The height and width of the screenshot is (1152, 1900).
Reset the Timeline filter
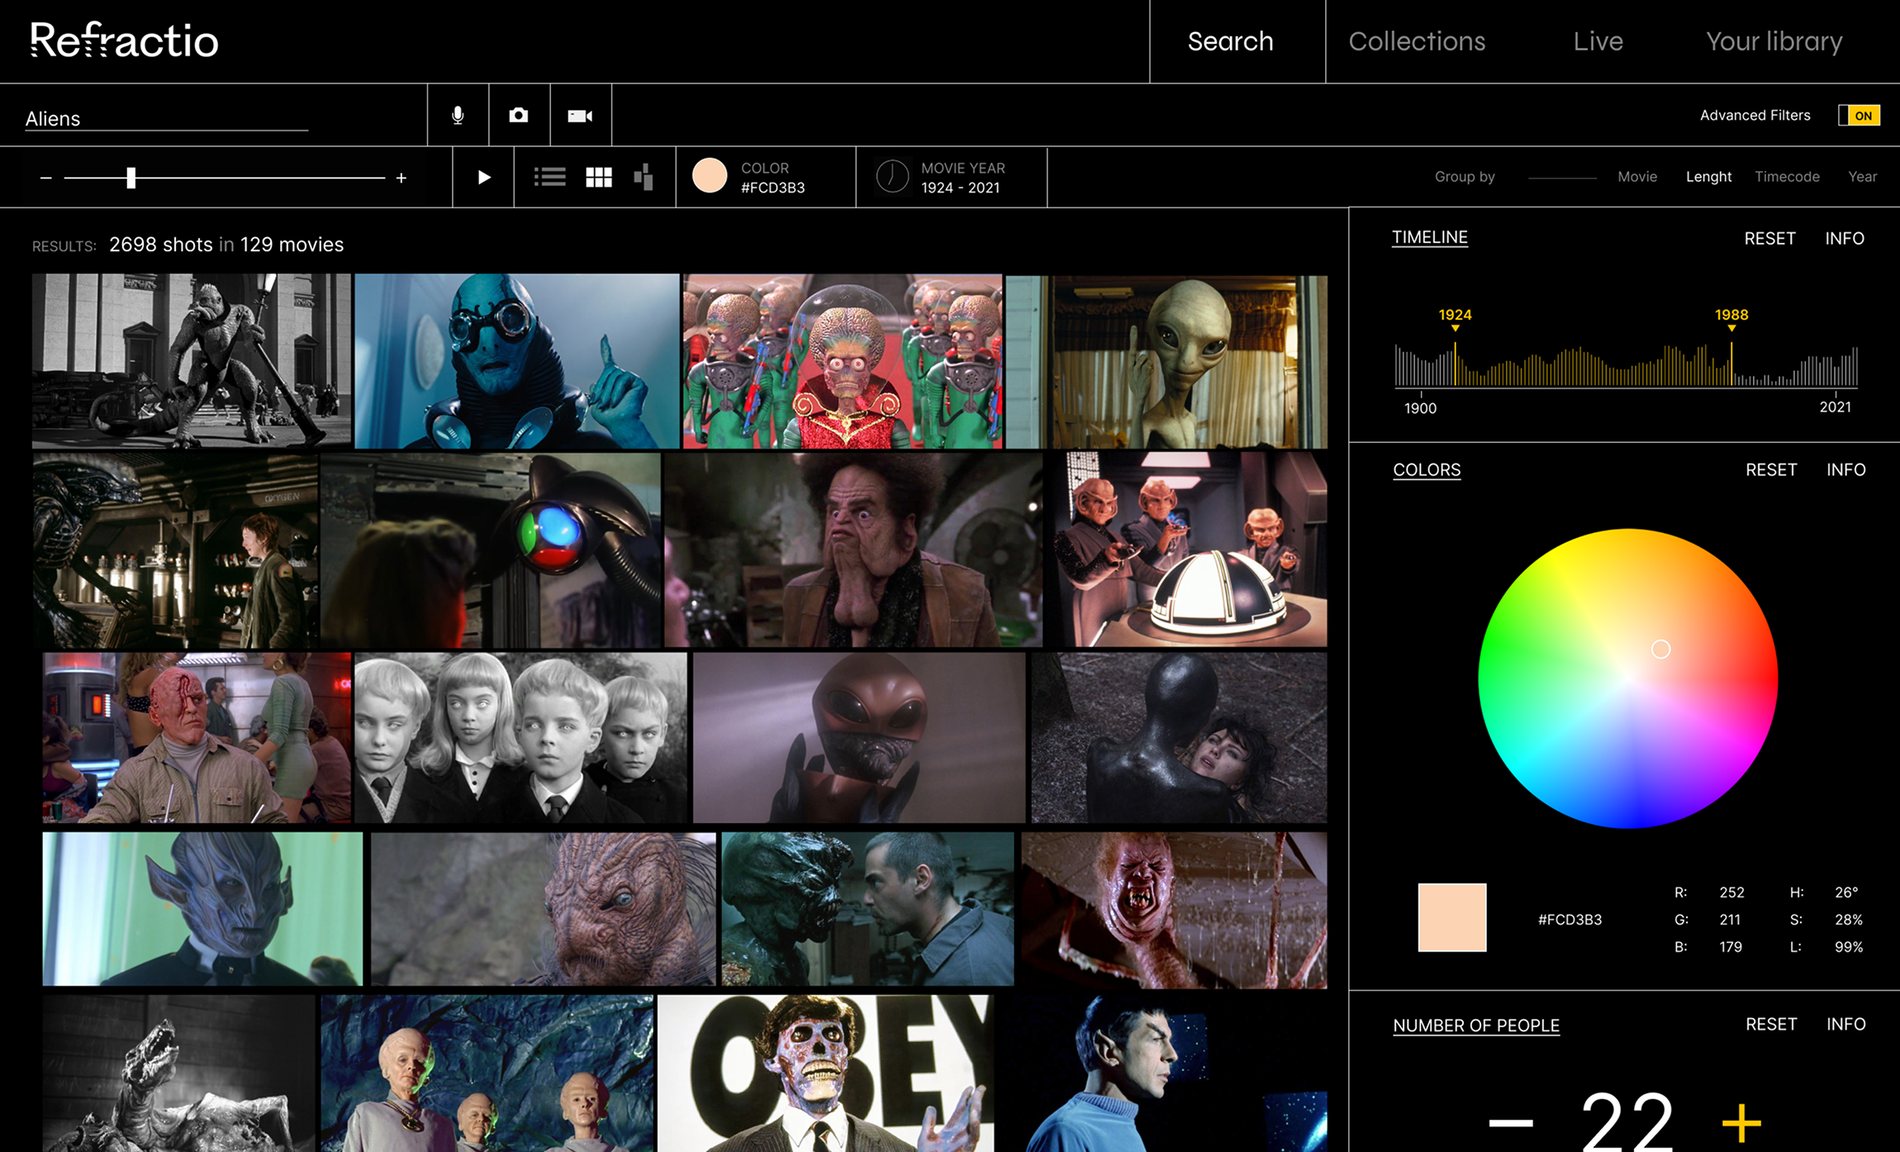1770,238
